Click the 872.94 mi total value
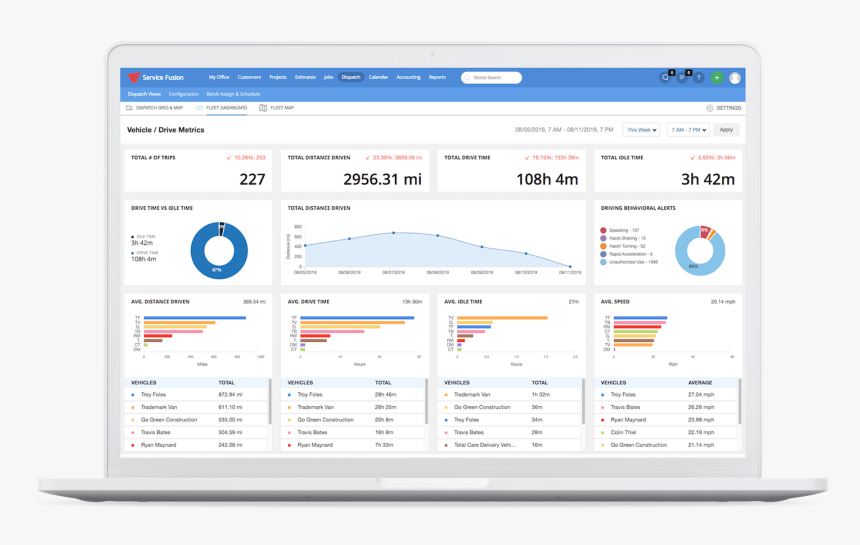The image size is (860, 545). coord(230,395)
